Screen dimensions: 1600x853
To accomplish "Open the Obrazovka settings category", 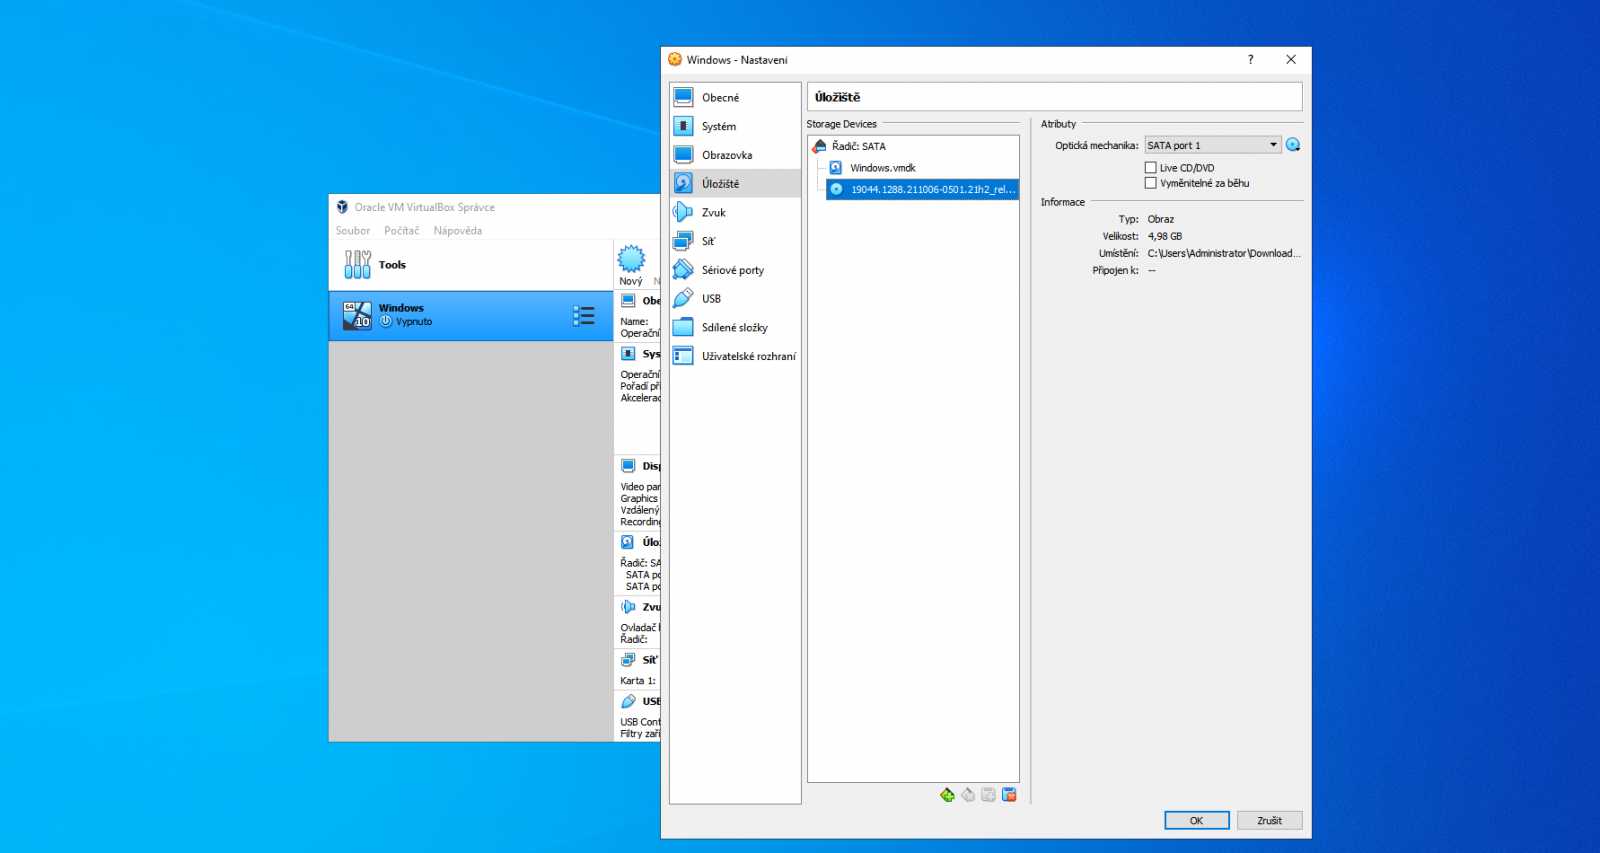I will click(735, 155).
